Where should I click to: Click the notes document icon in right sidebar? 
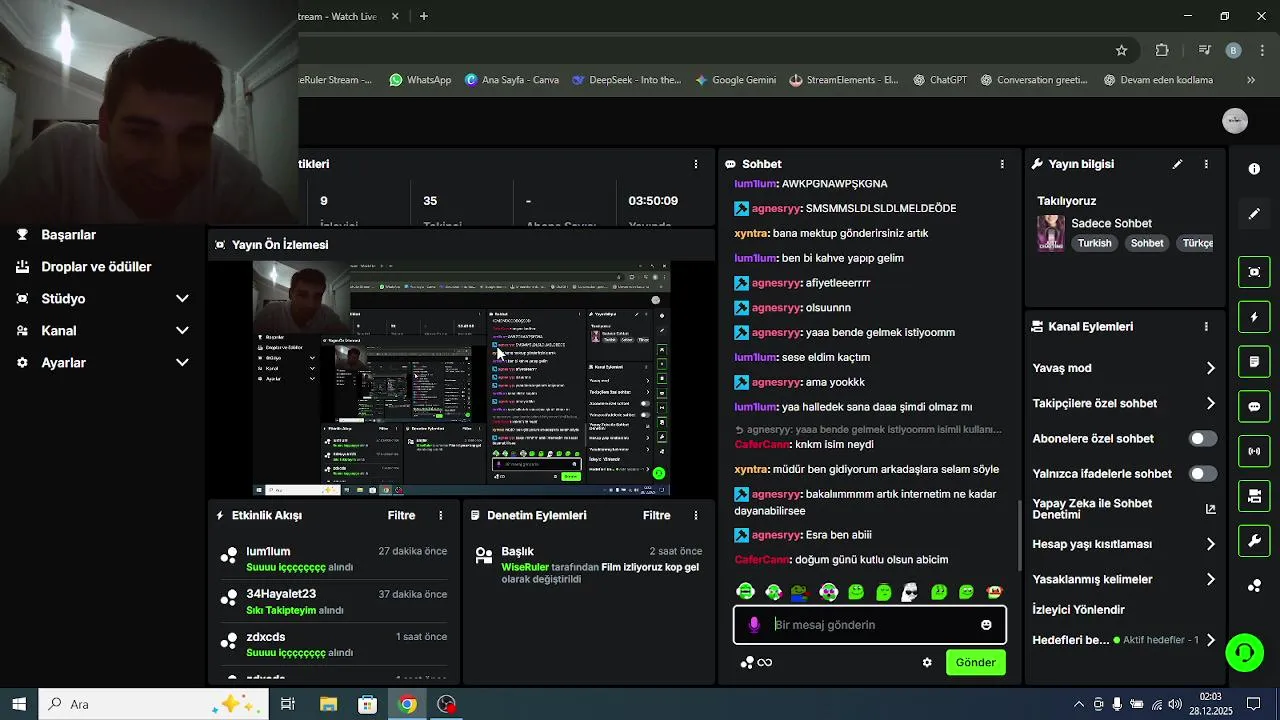(1254, 361)
